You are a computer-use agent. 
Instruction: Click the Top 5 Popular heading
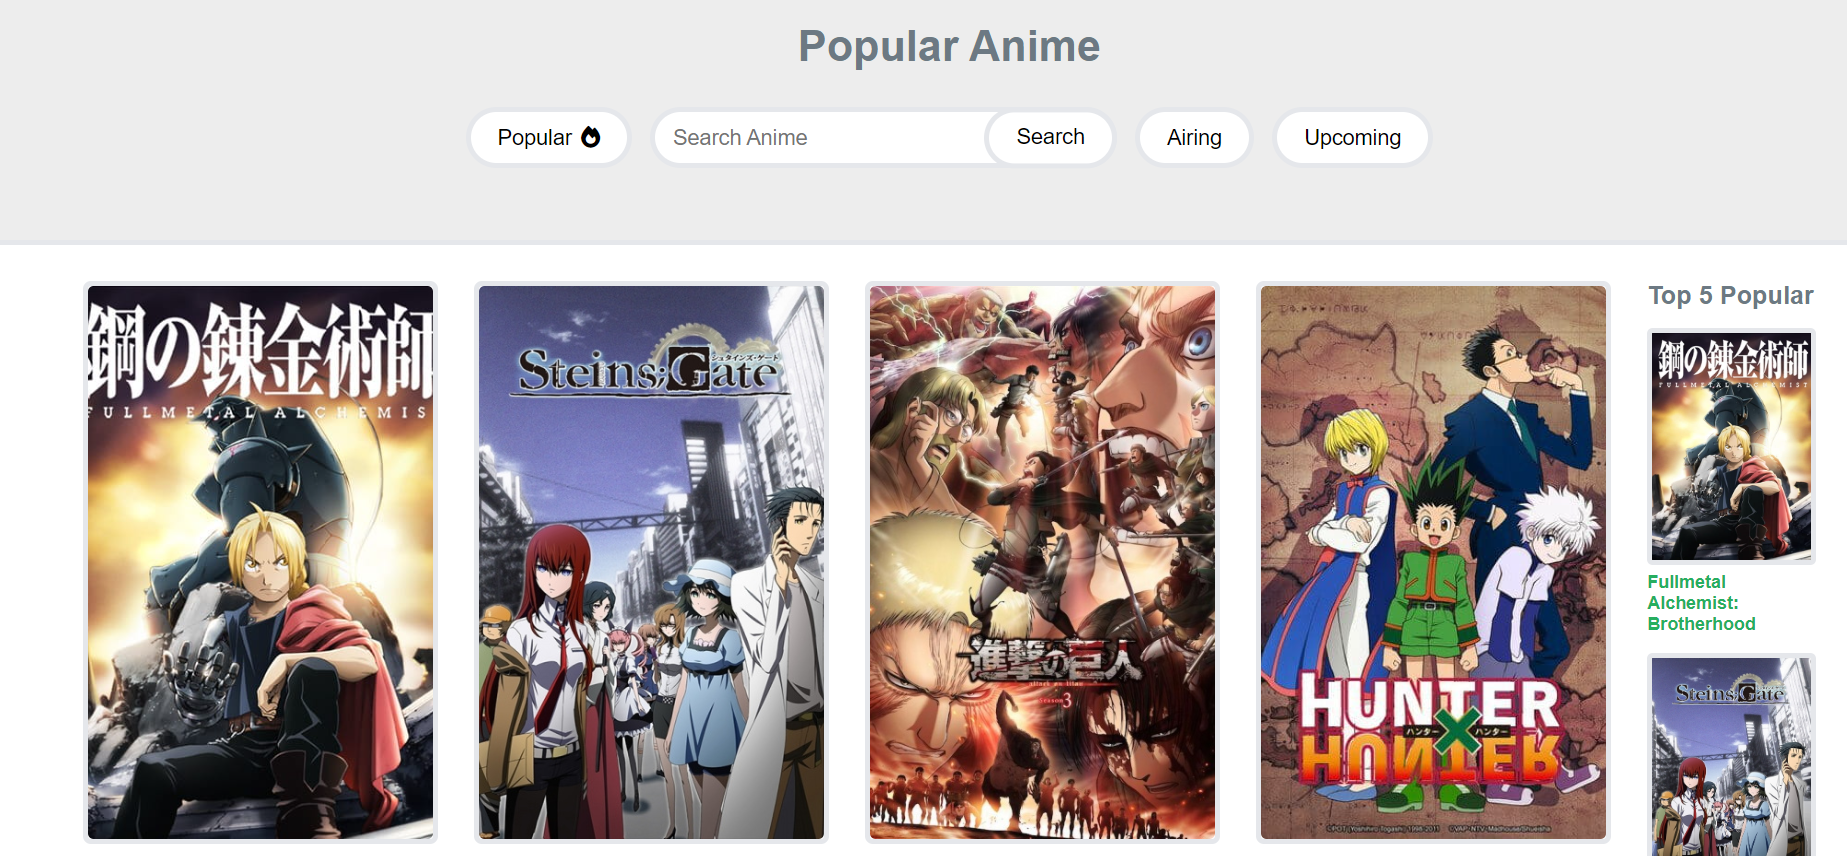(1730, 296)
